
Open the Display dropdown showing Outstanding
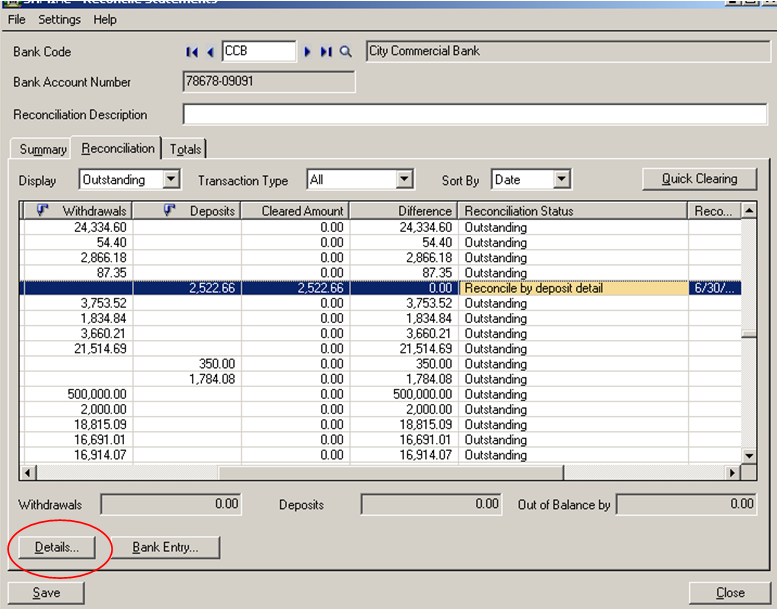(171, 179)
